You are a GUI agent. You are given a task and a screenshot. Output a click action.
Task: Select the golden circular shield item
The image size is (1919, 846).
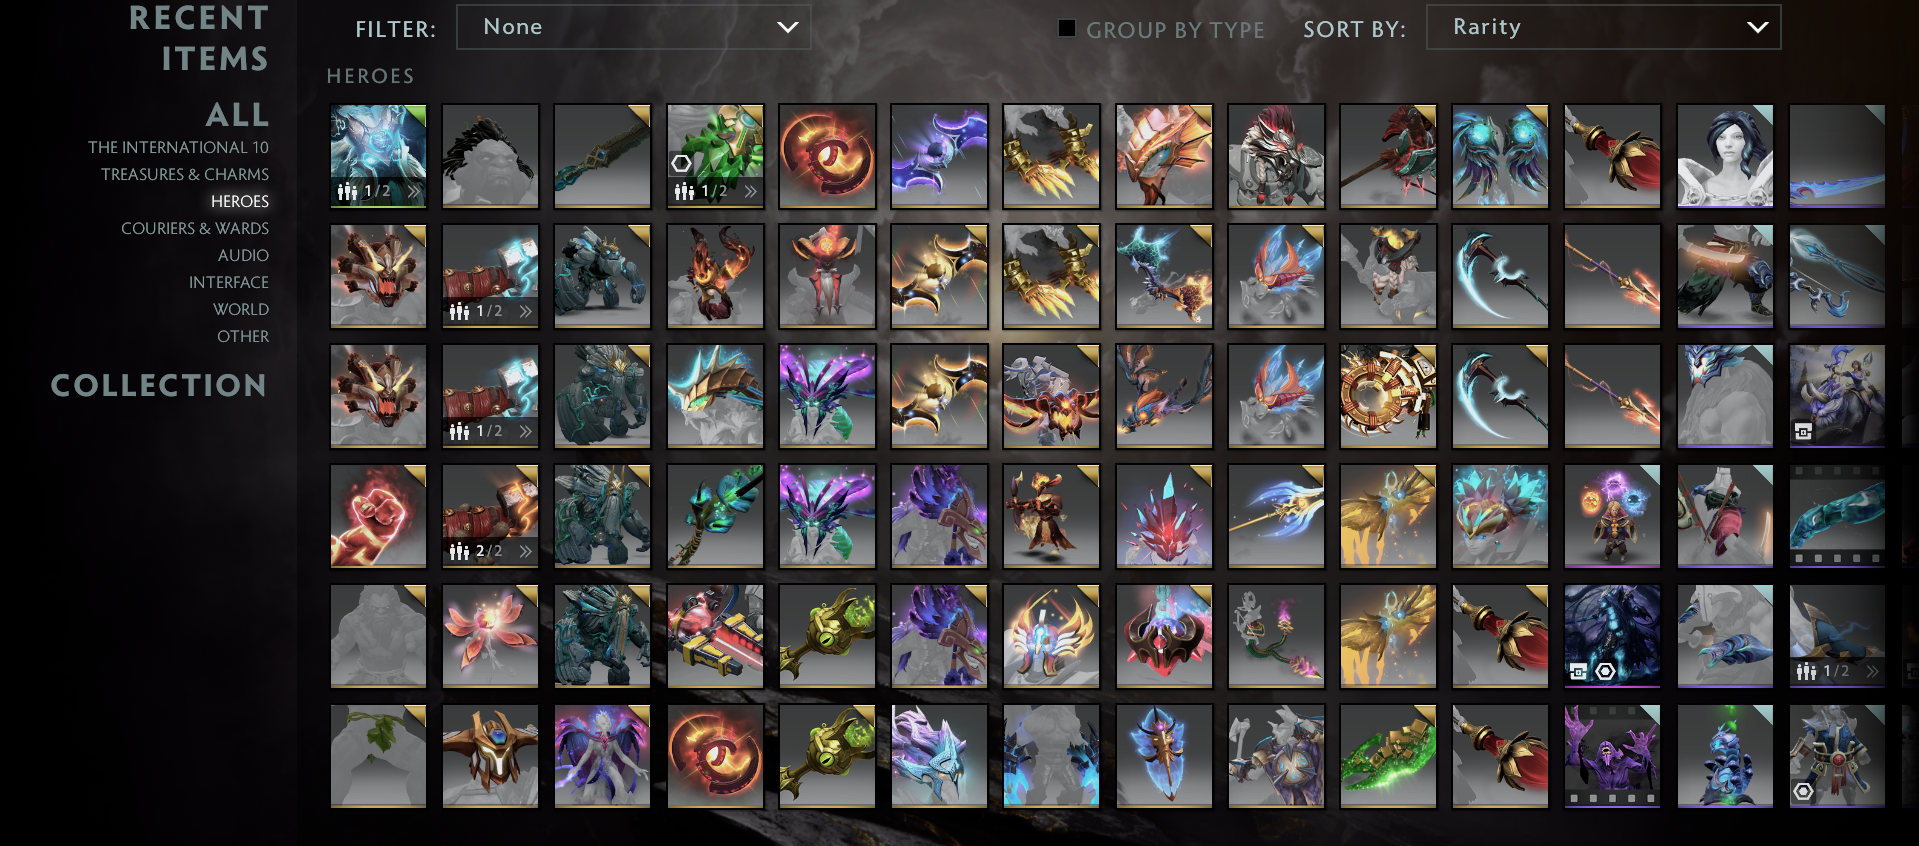click(x=1388, y=396)
